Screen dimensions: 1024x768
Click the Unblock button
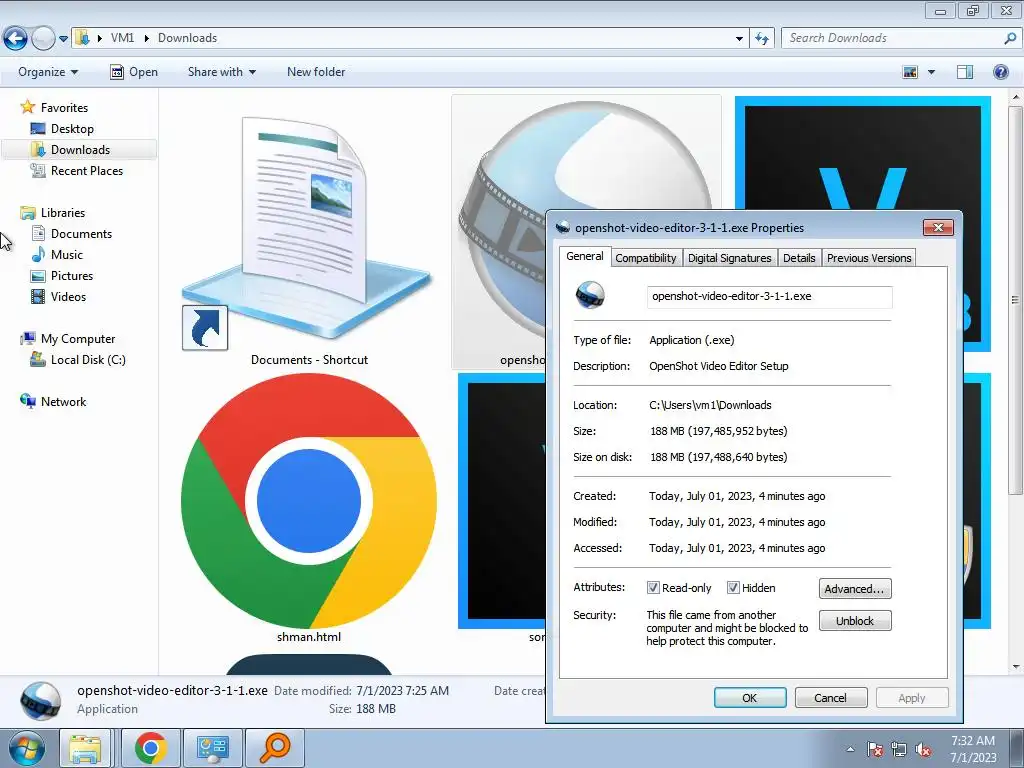click(x=855, y=620)
